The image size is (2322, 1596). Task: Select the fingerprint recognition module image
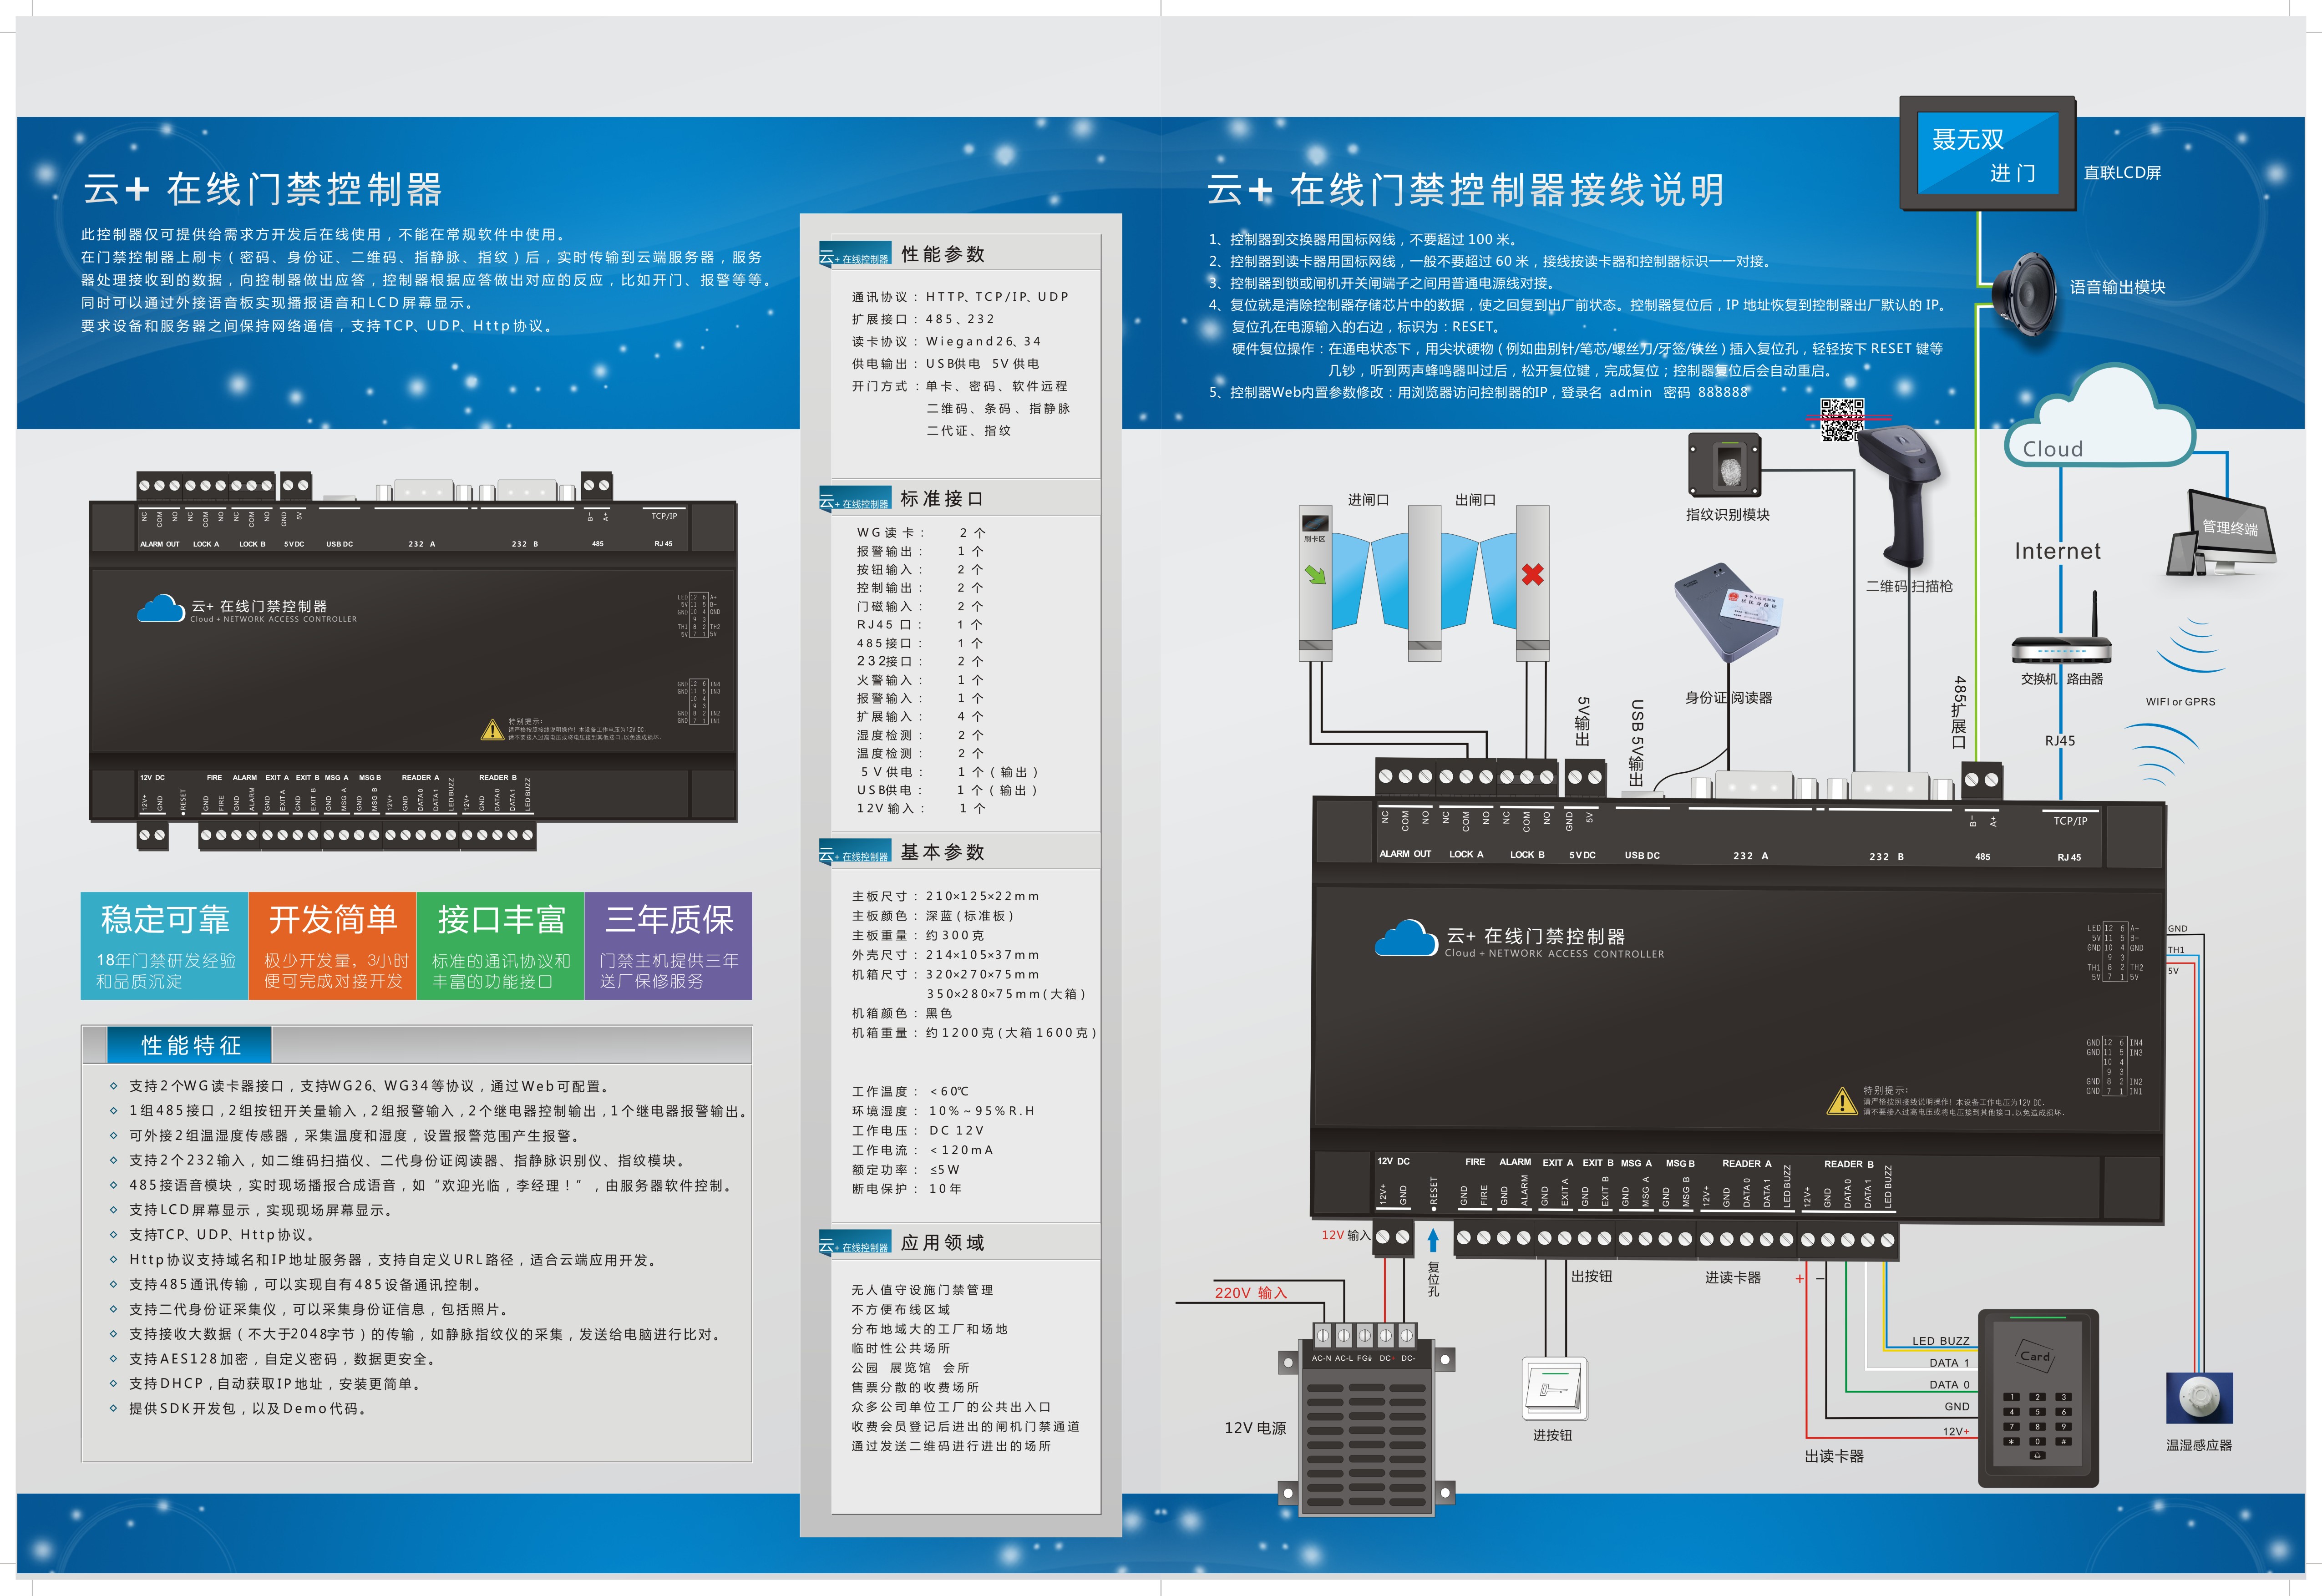(1724, 464)
